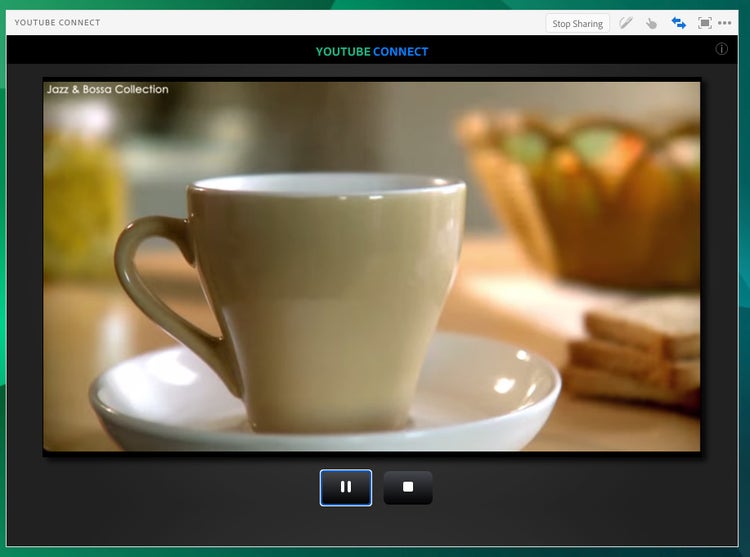Click the Jazz & Bossa Collection video frame
This screenshot has width=750, height=557.
[x=372, y=266]
